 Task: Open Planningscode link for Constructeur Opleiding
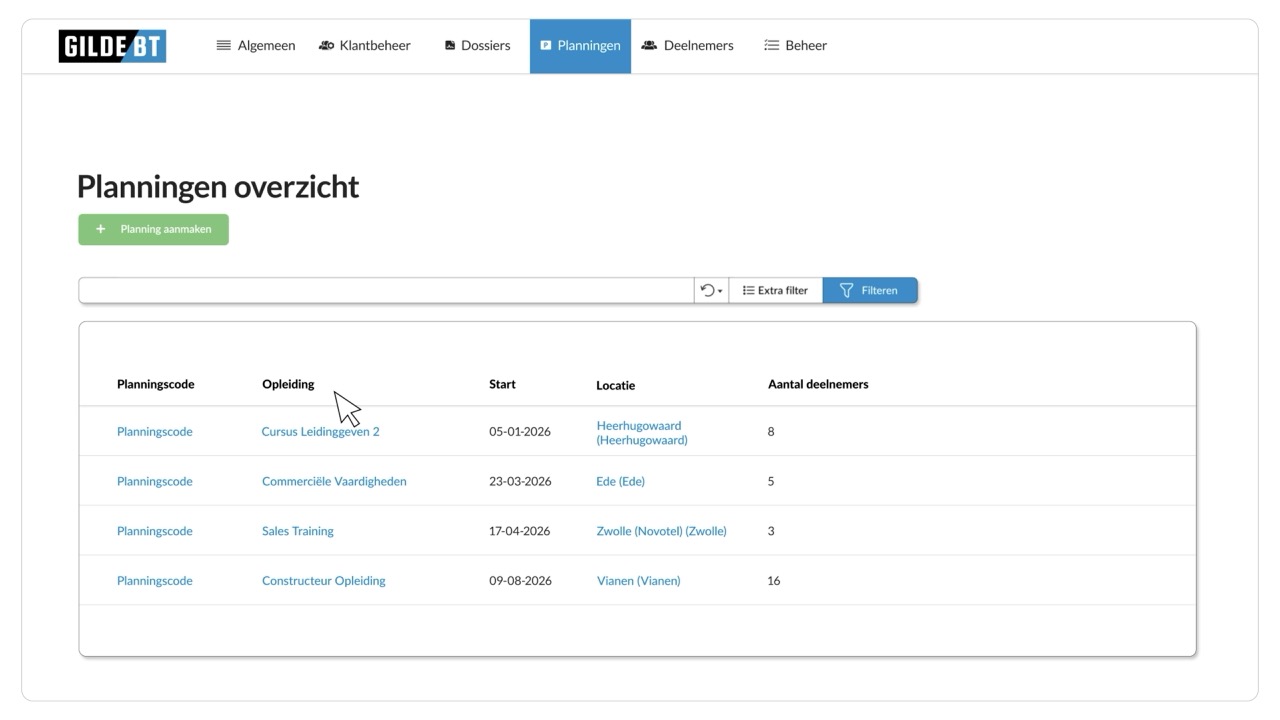155,581
